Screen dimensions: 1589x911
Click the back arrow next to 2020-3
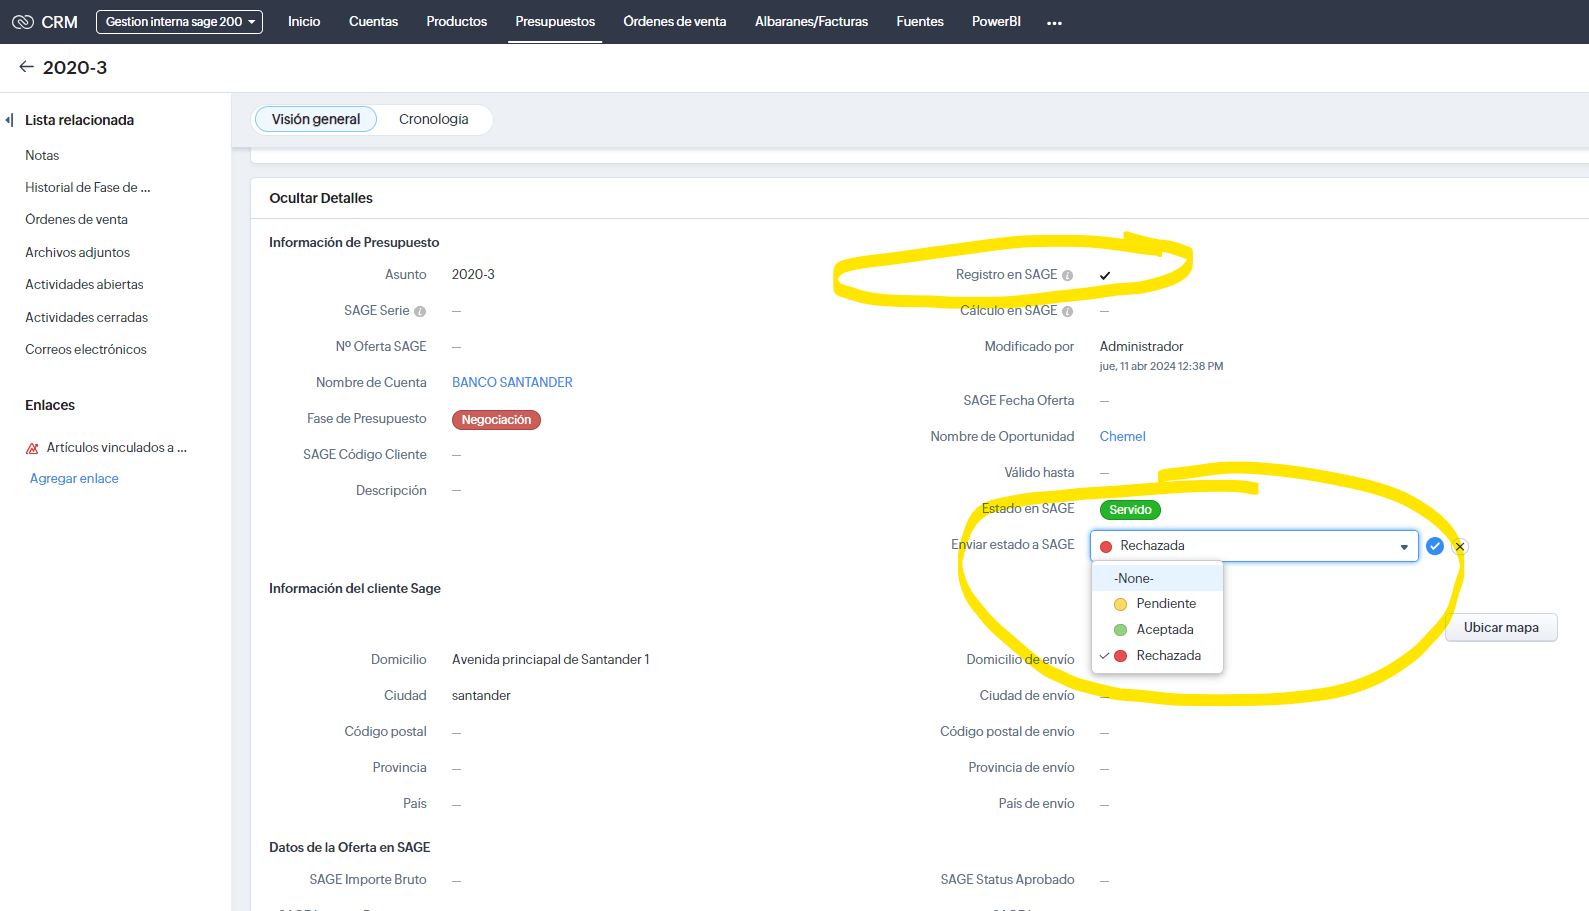click(26, 67)
